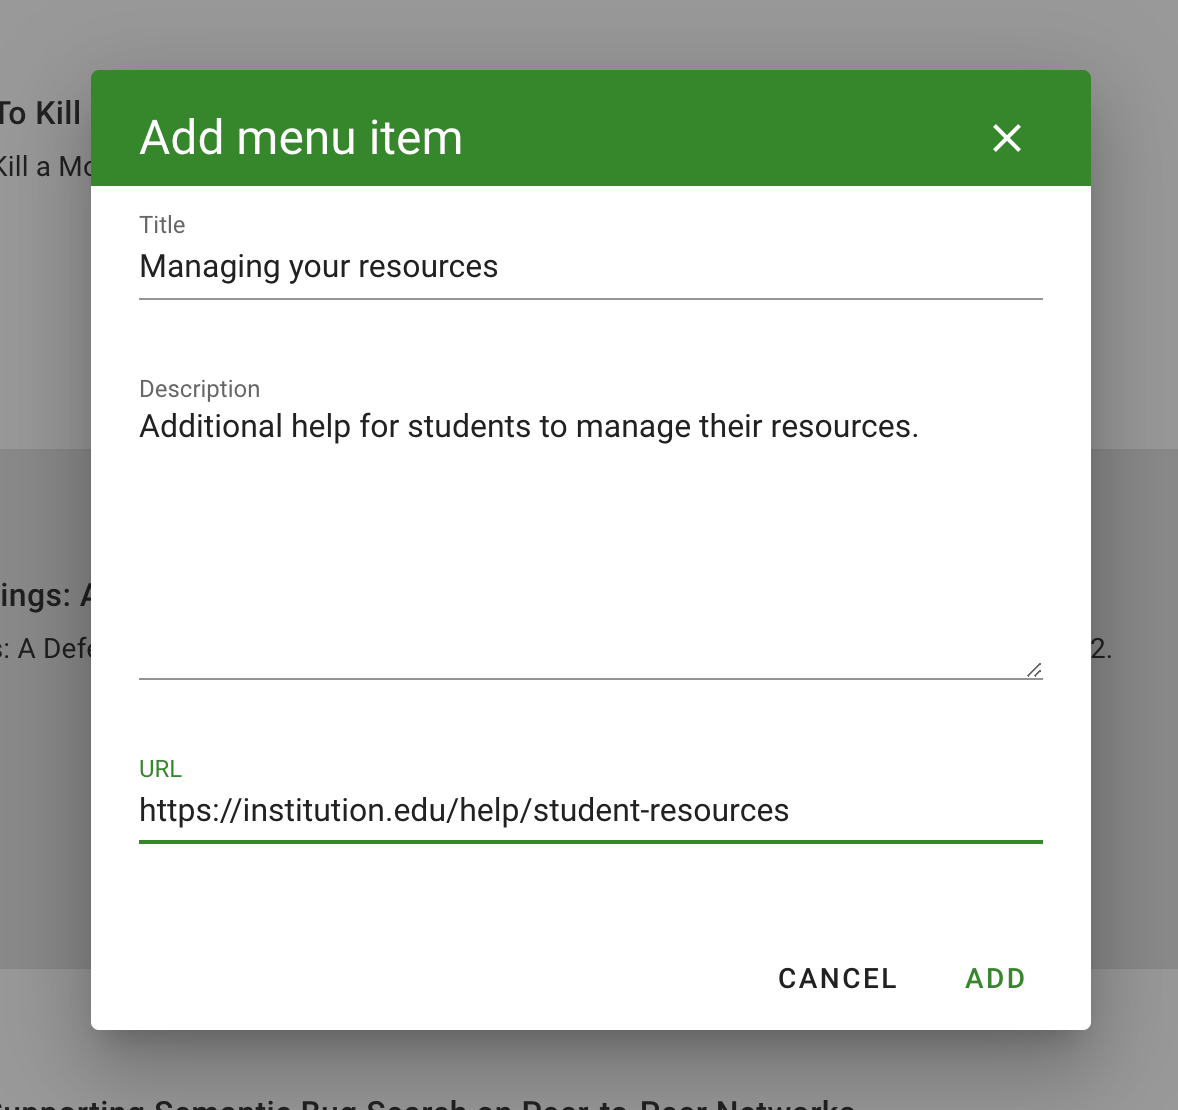Click the '2.' text right of dialog
The height and width of the screenshot is (1110, 1178).
tap(1101, 649)
